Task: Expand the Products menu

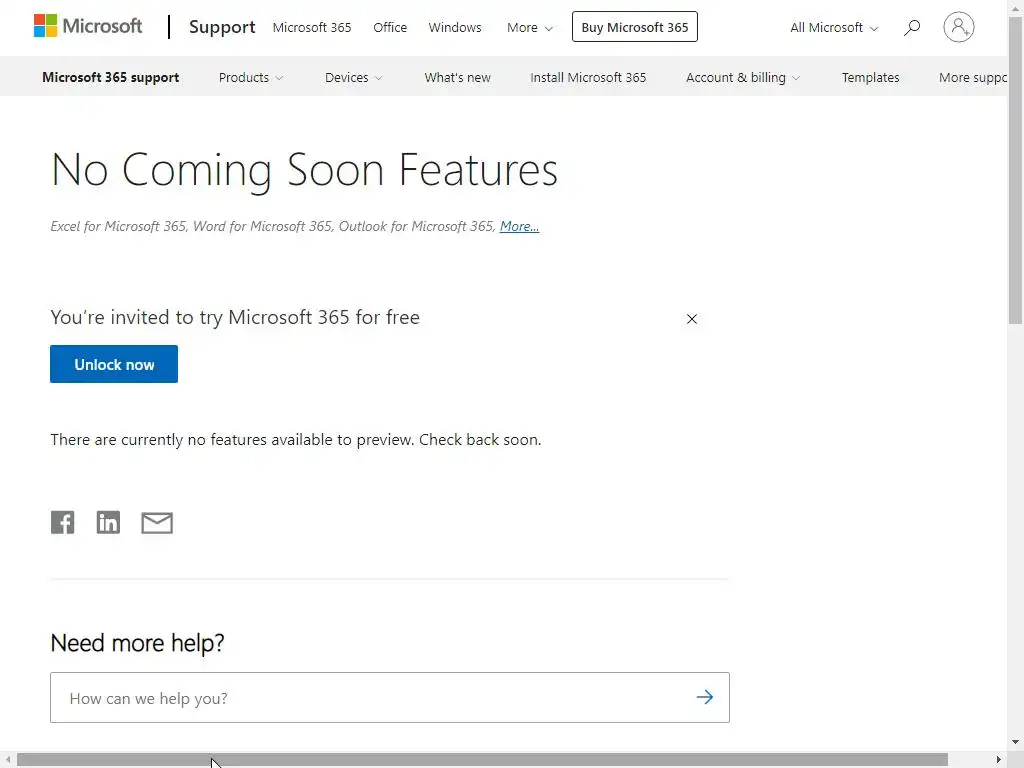Action: pos(251,77)
